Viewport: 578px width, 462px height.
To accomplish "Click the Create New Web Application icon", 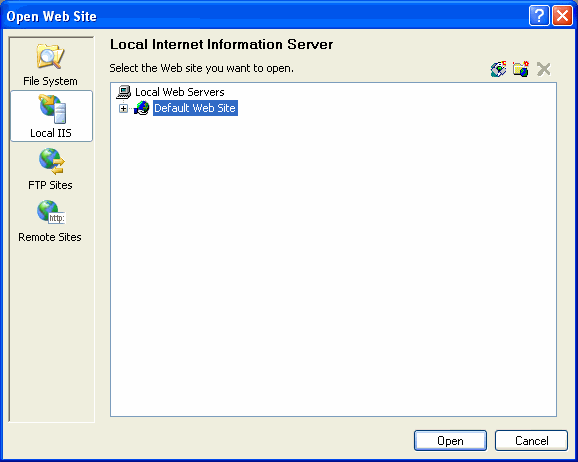I will 498,69.
